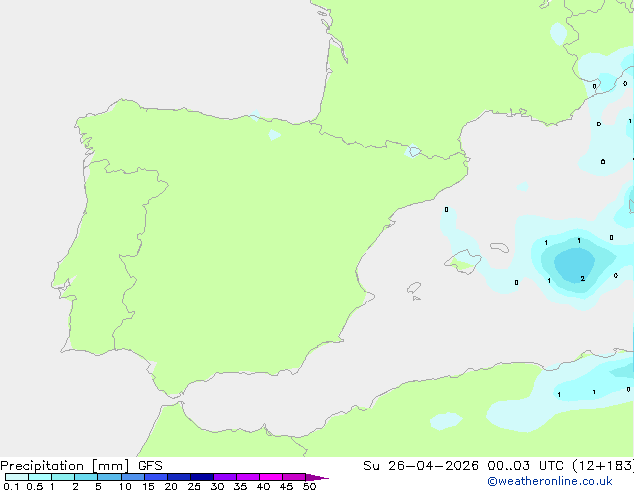Pick the dark navy legend swatch between 25 and 30

coord(202,477)
